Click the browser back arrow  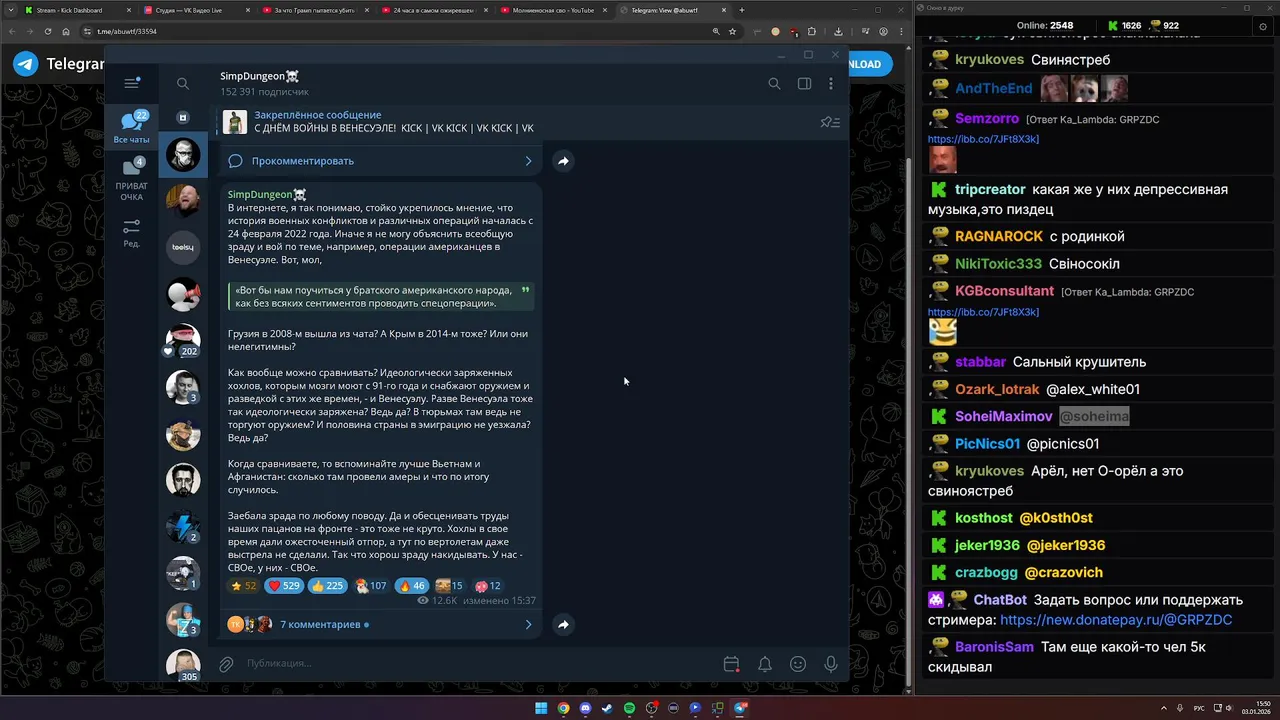coord(12,31)
